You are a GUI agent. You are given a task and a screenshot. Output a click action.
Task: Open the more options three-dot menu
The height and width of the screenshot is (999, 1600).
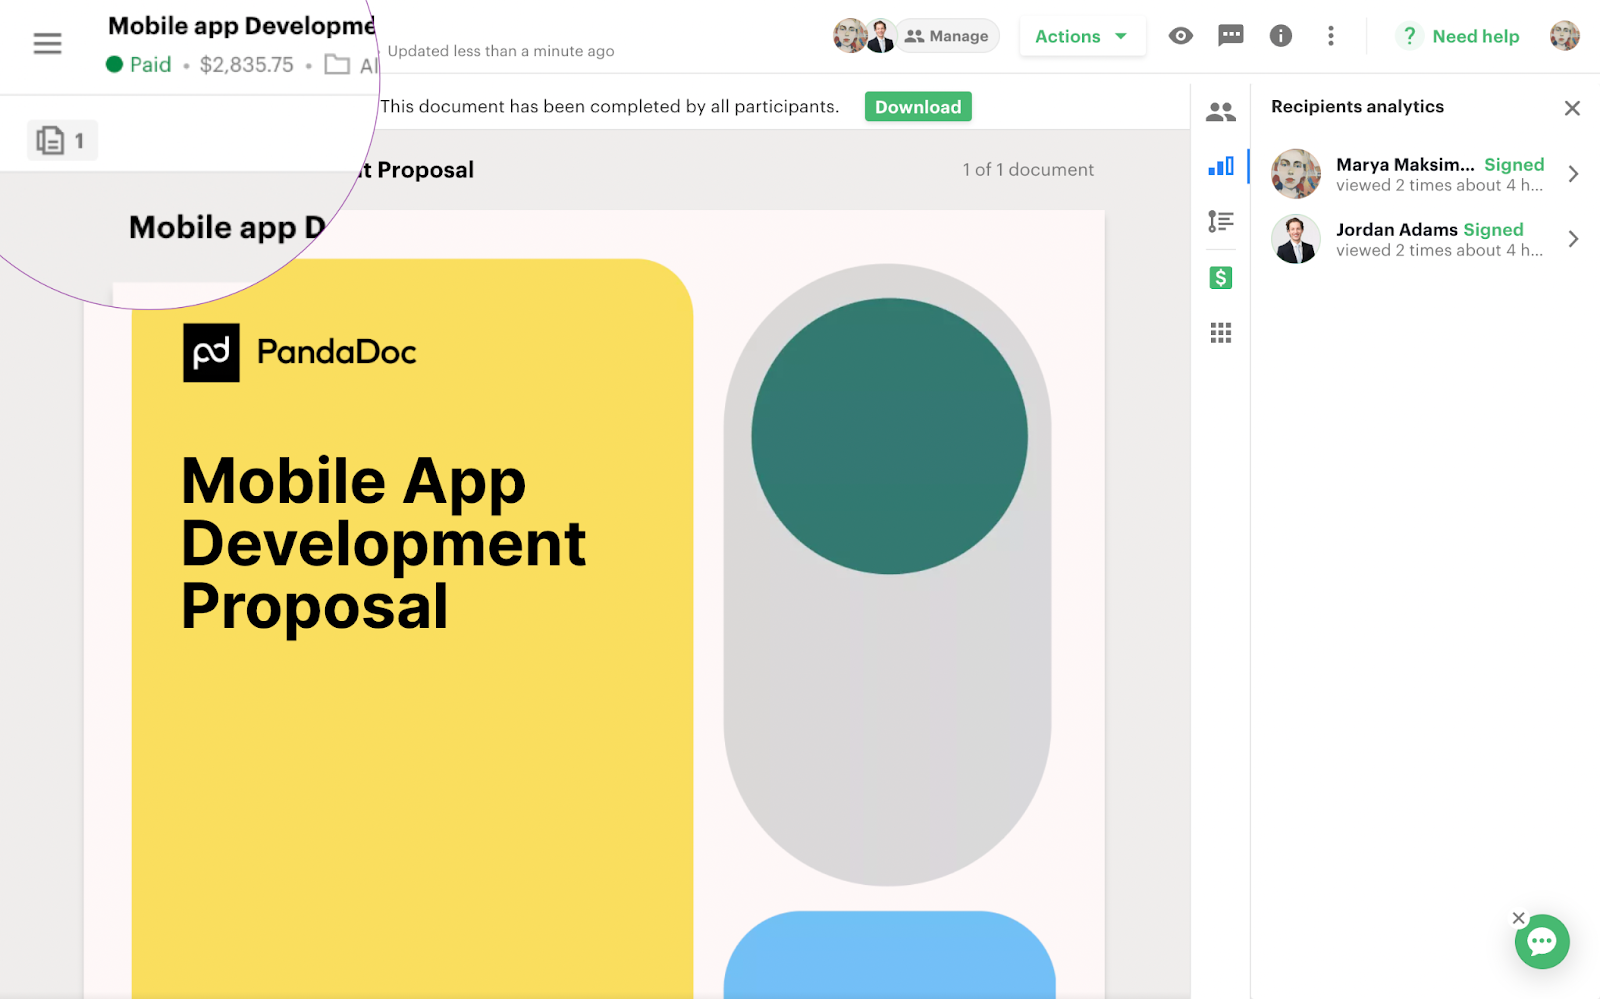[1331, 36]
